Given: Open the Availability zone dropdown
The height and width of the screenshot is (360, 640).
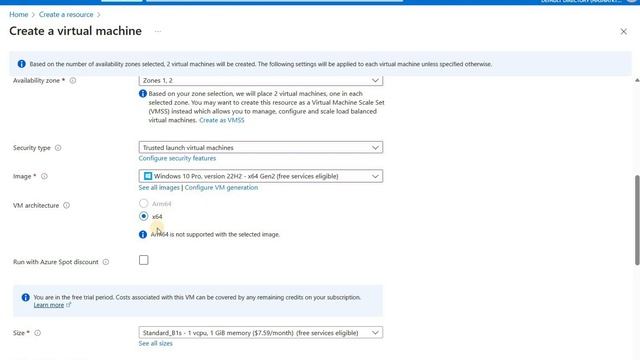Looking at the screenshot, I should (x=260, y=80).
